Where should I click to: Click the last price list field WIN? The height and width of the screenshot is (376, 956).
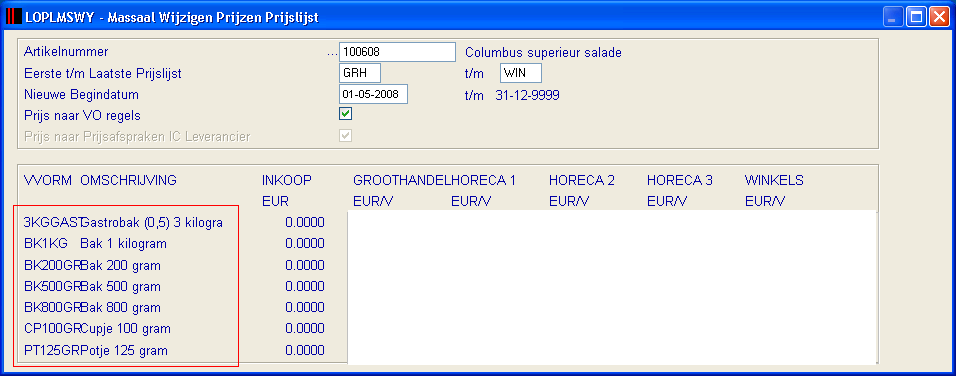[x=521, y=73]
